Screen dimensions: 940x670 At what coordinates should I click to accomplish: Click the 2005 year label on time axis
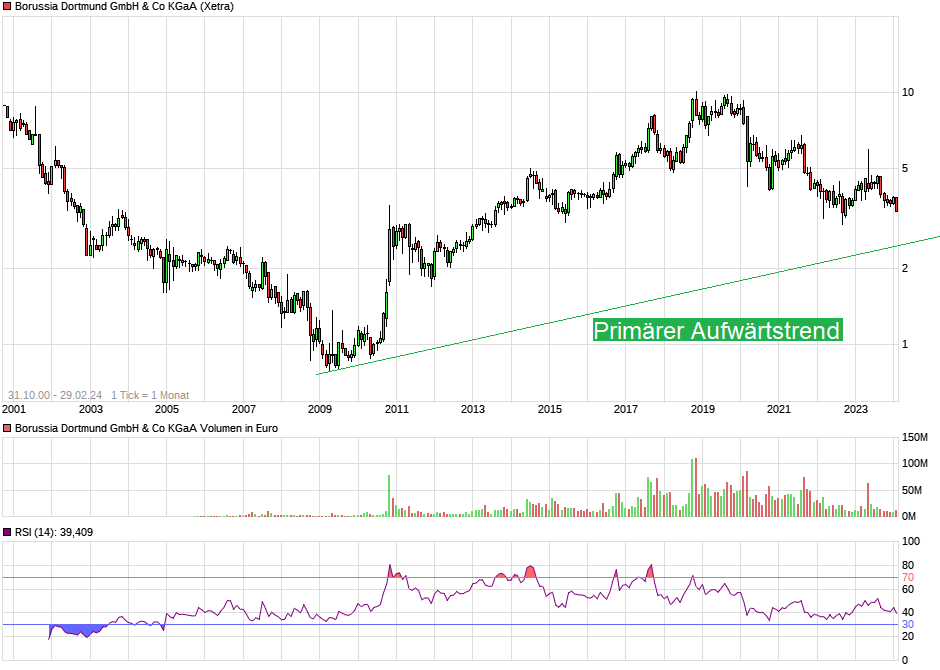pos(167,409)
